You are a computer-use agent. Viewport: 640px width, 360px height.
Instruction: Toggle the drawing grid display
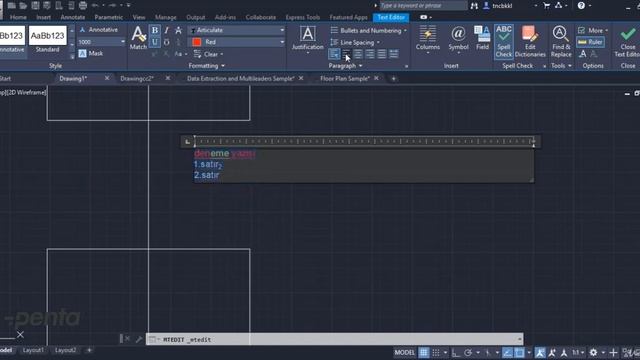[424, 353]
